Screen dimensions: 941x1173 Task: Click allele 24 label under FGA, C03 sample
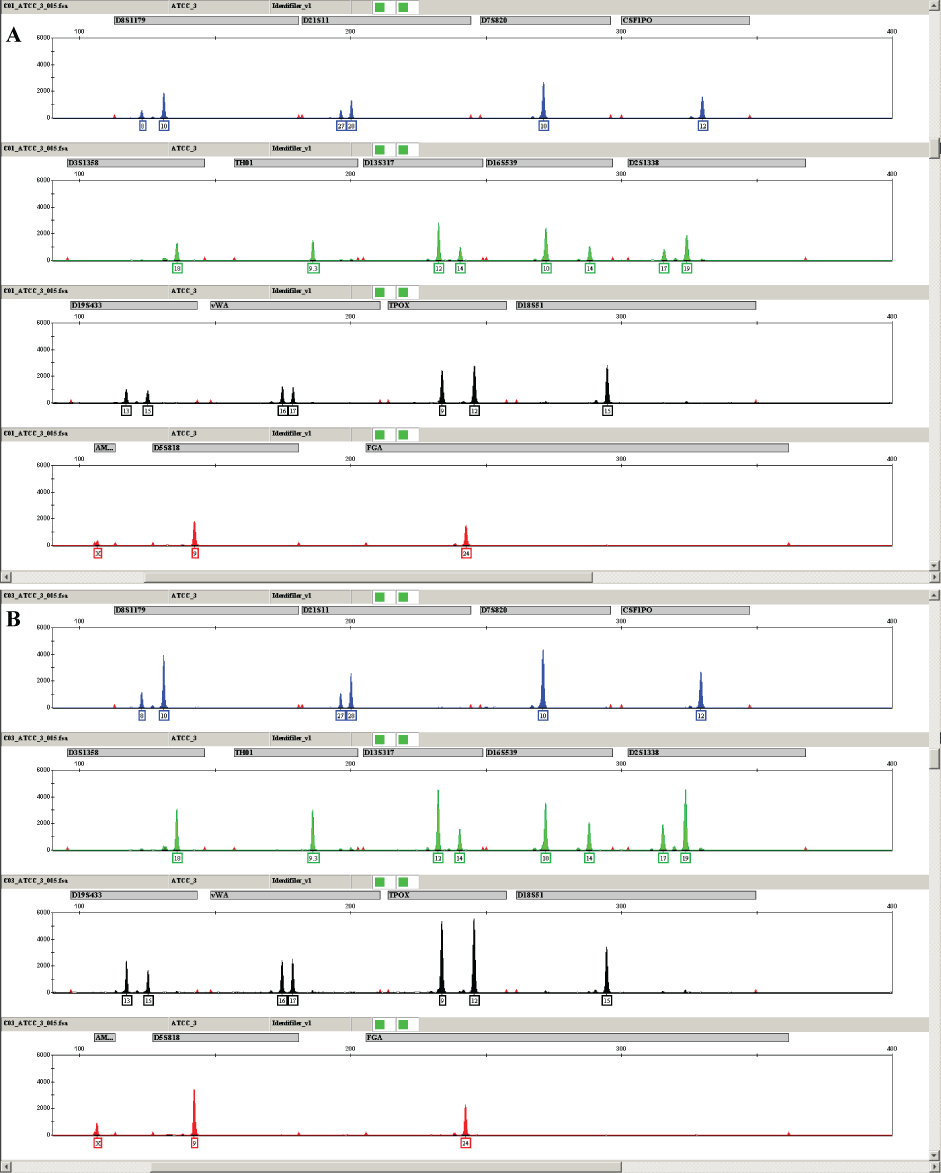pyautogui.click(x=465, y=1143)
